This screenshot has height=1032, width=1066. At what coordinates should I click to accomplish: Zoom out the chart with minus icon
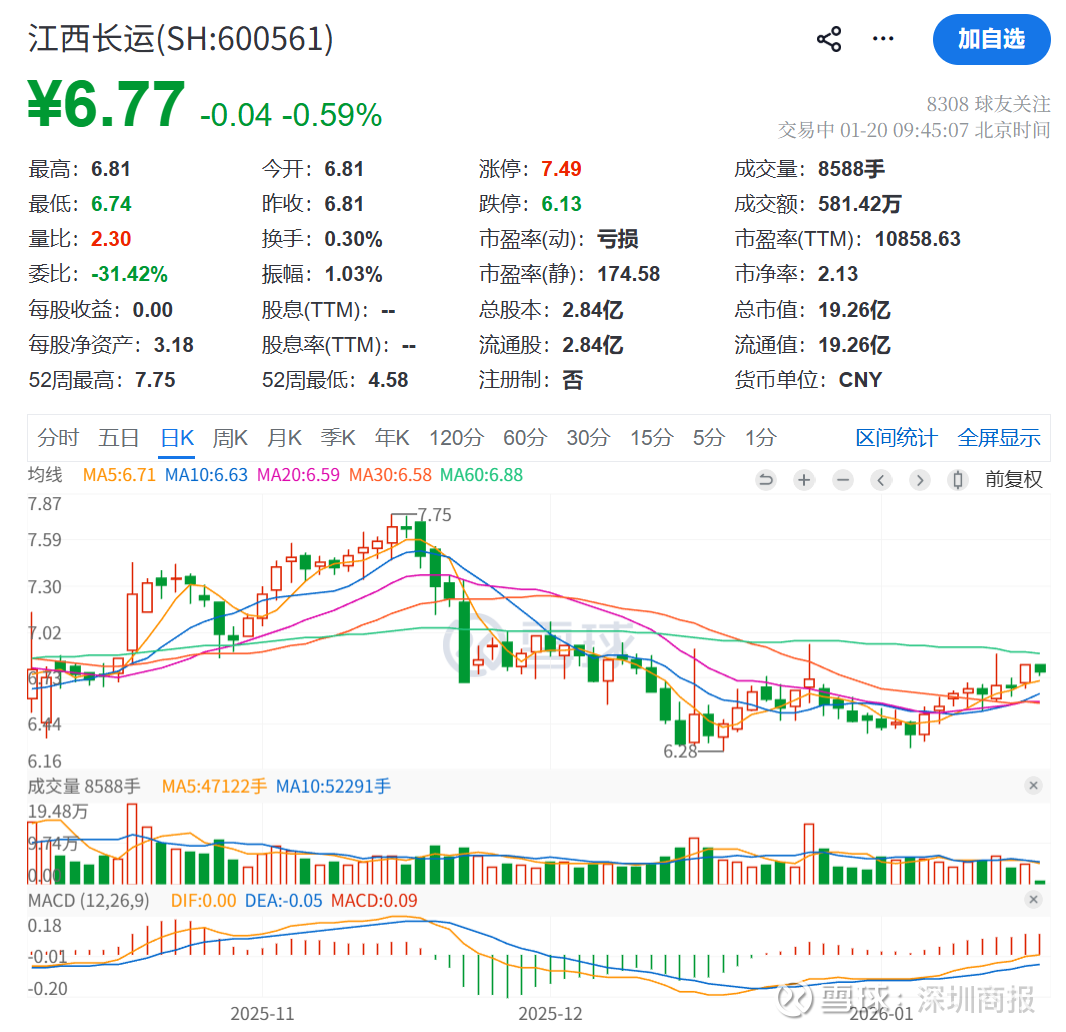tap(842, 480)
